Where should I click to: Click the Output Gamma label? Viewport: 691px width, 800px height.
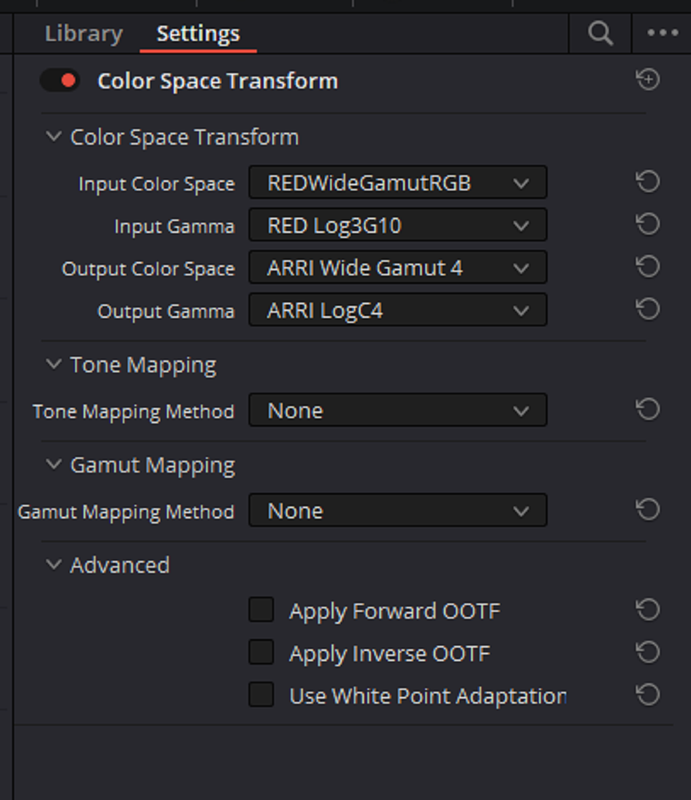coord(166,311)
